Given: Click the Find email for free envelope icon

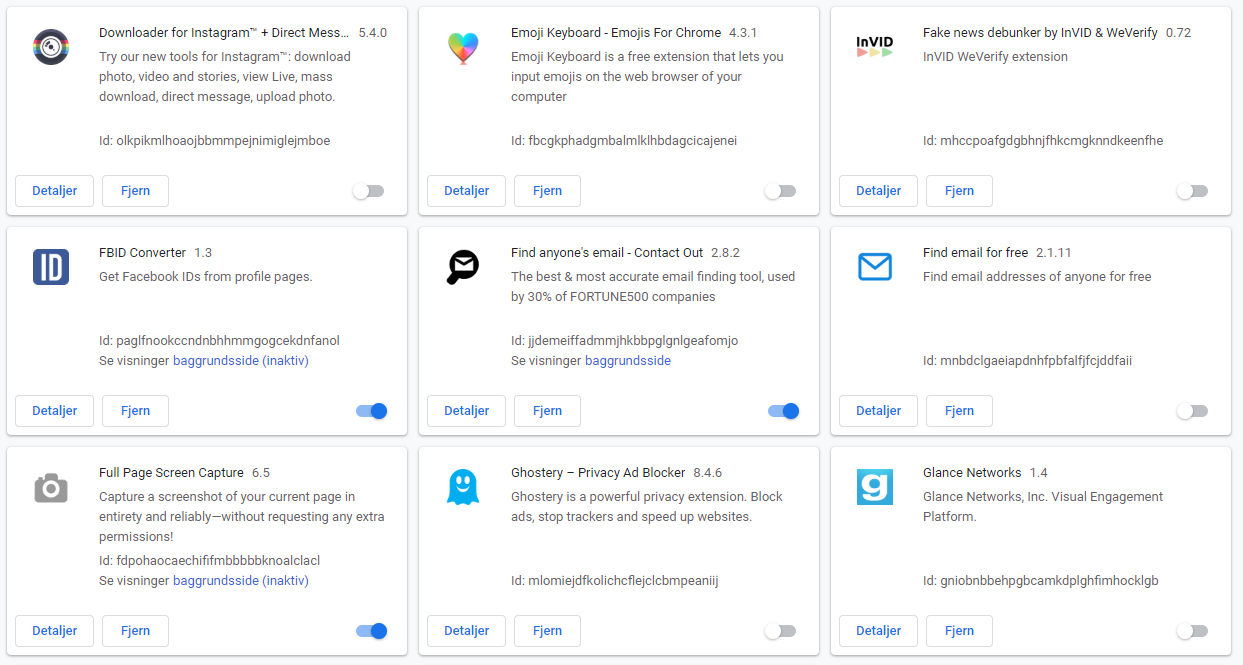Looking at the screenshot, I should (x=874, y=267).
